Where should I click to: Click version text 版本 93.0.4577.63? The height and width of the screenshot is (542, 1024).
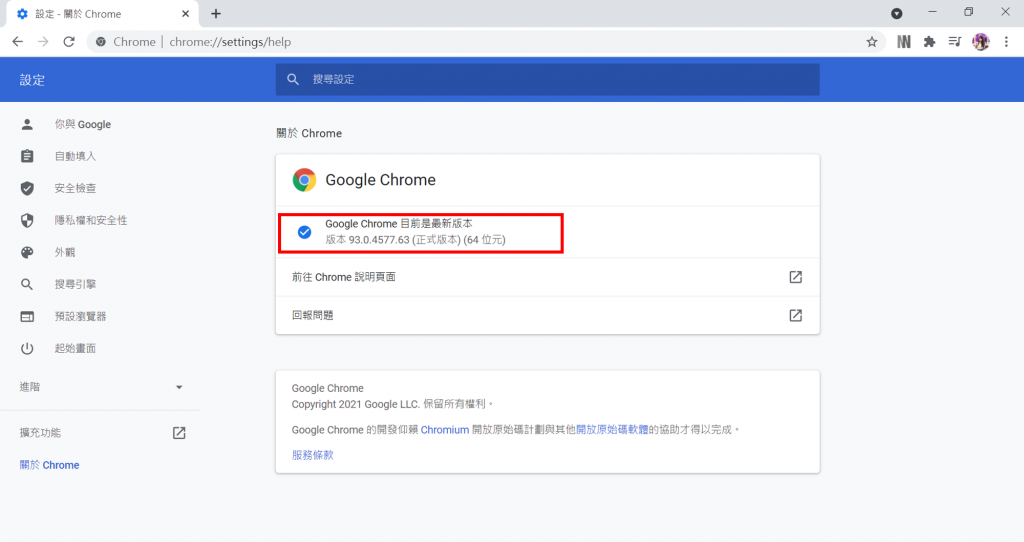415,240
